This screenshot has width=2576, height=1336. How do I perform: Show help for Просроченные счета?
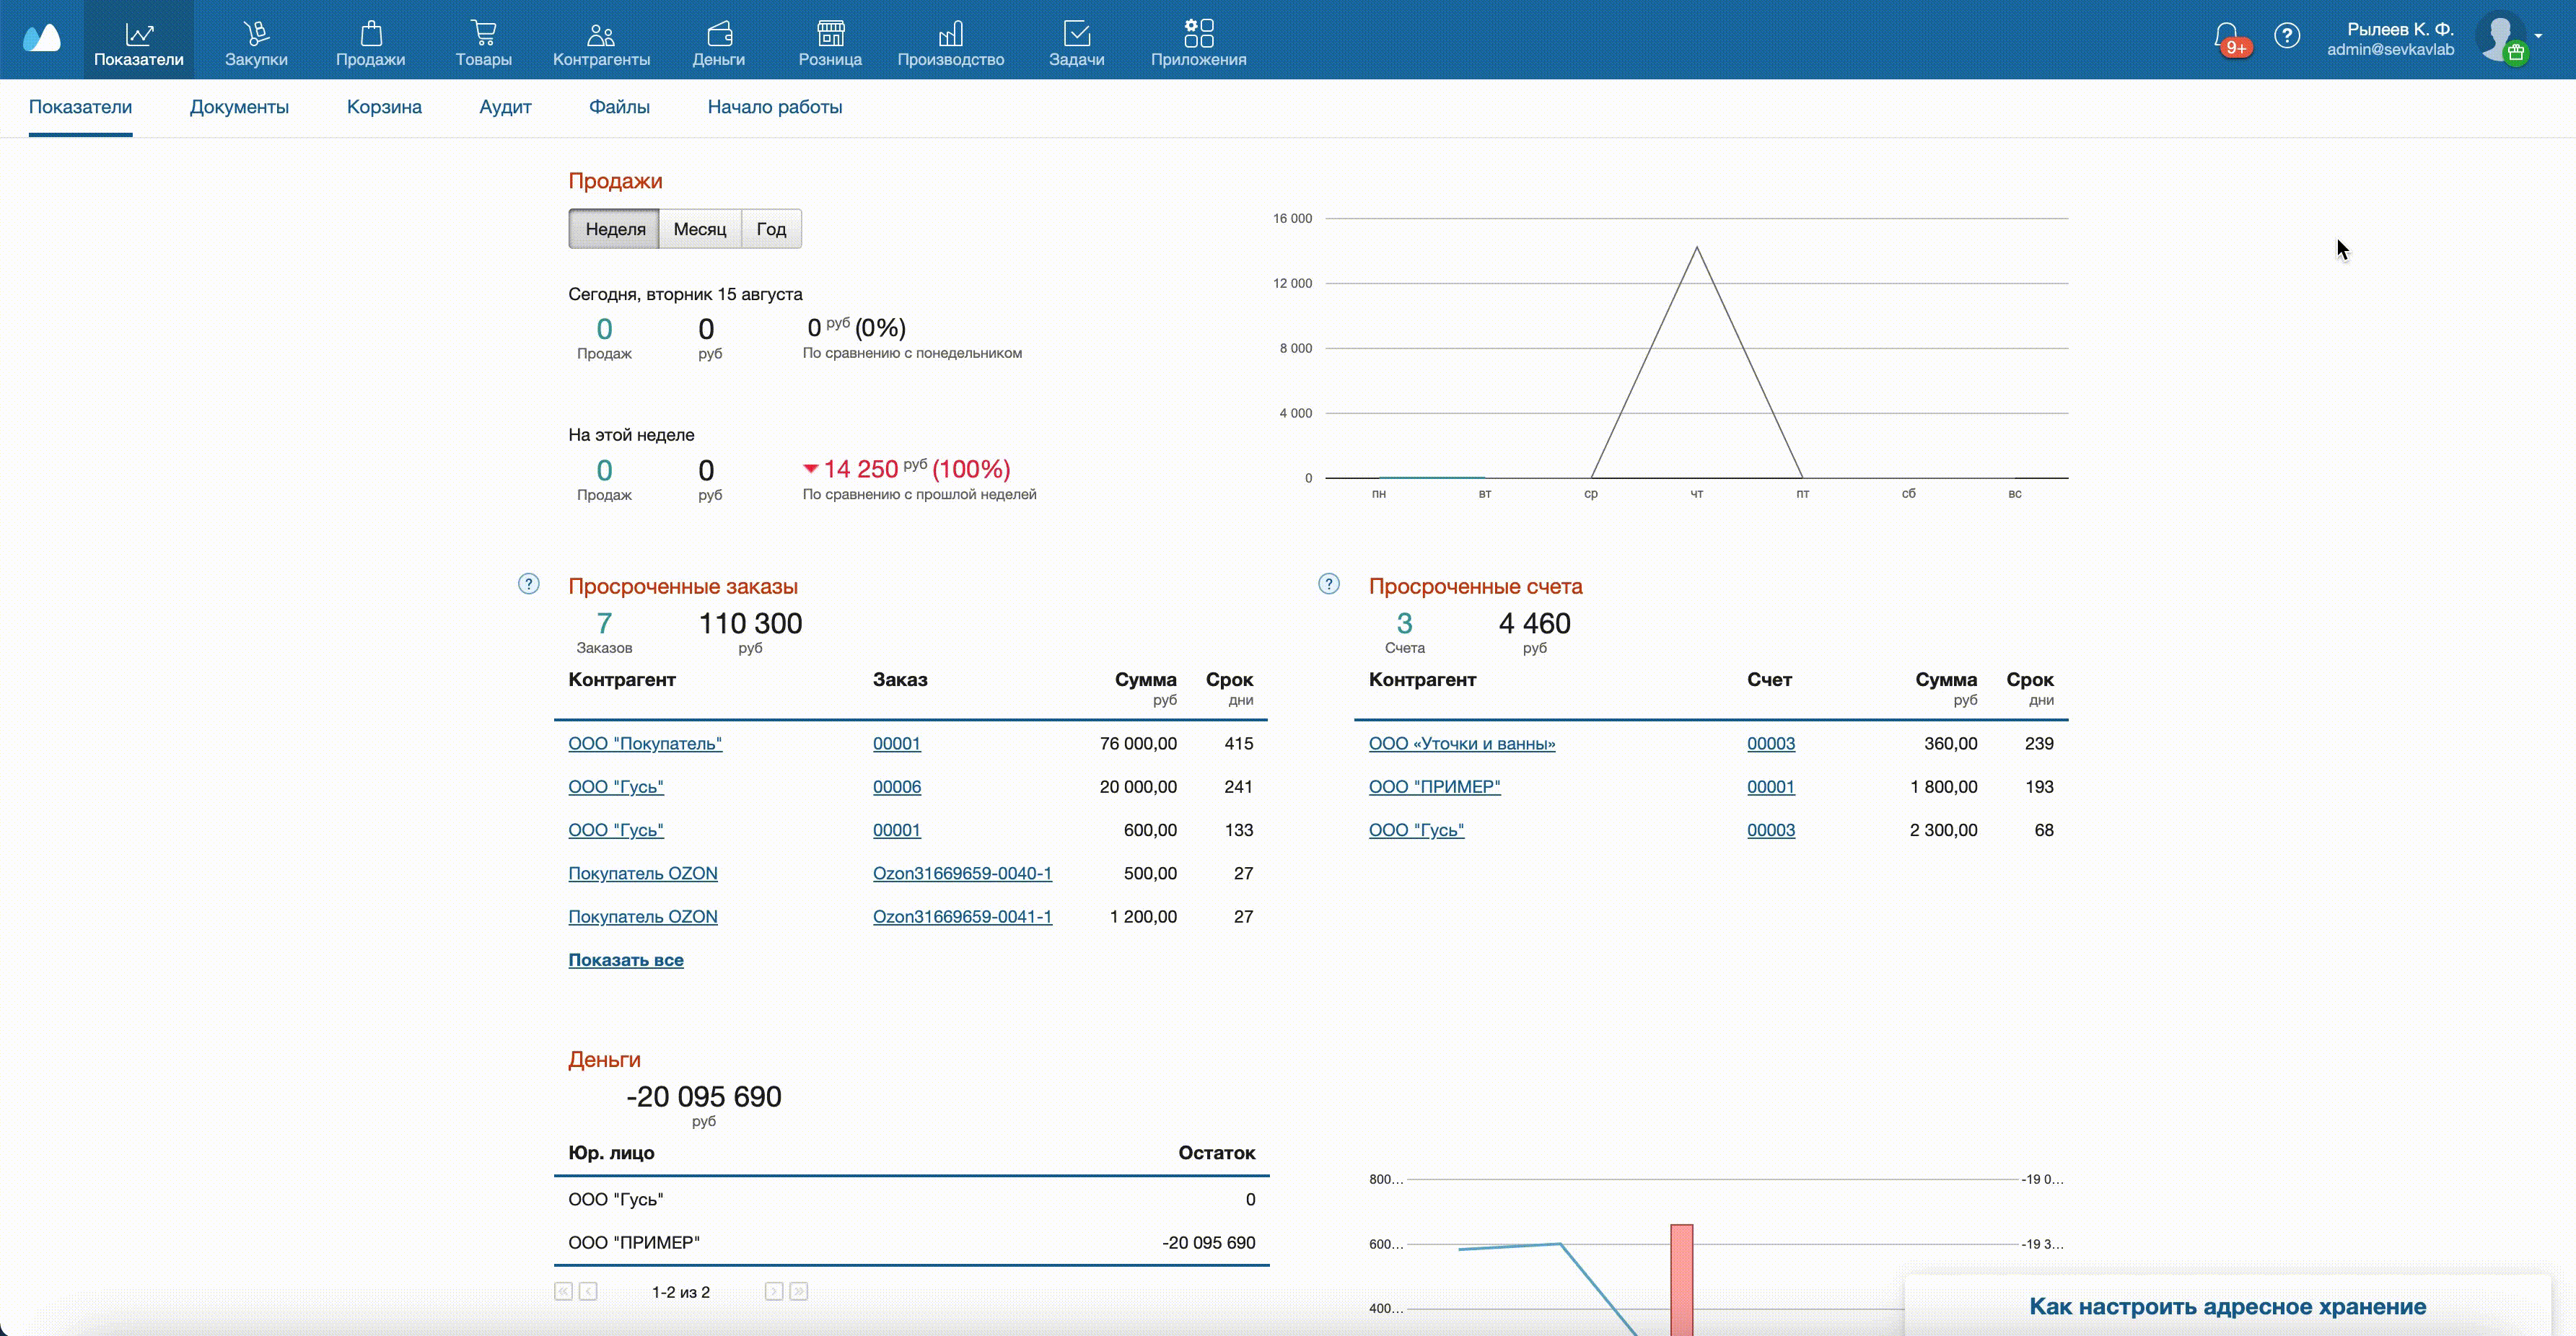pos(1328,584)
